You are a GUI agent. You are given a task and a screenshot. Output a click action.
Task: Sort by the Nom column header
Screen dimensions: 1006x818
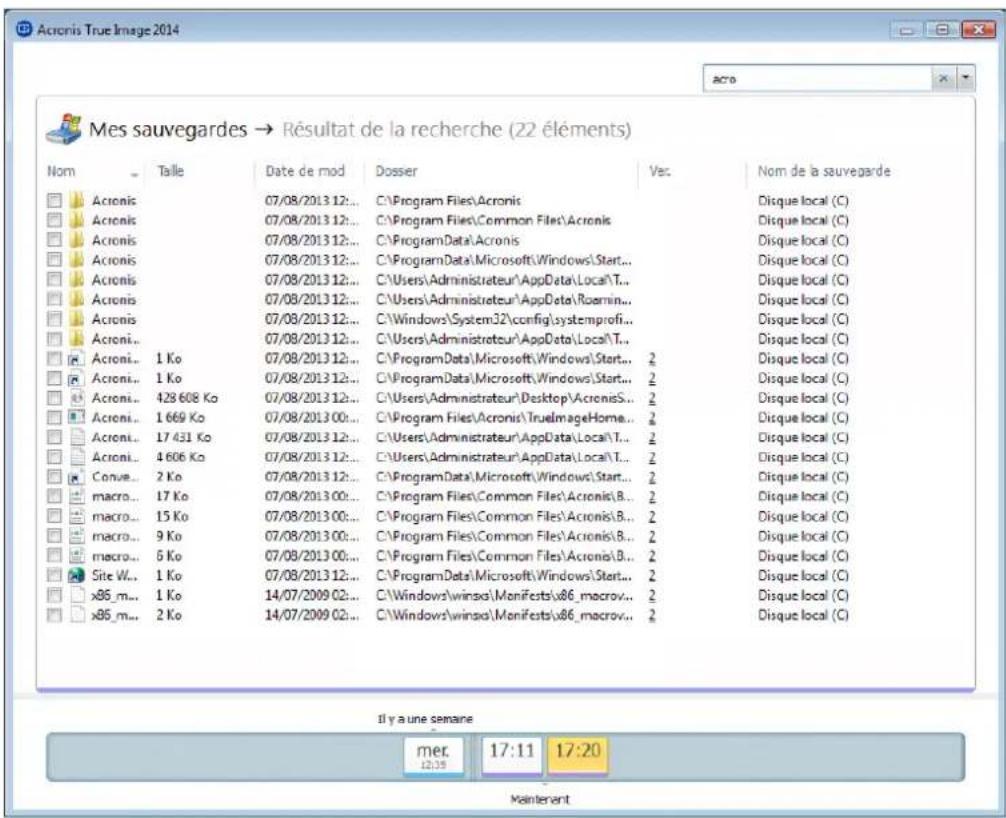click(61, 171)
